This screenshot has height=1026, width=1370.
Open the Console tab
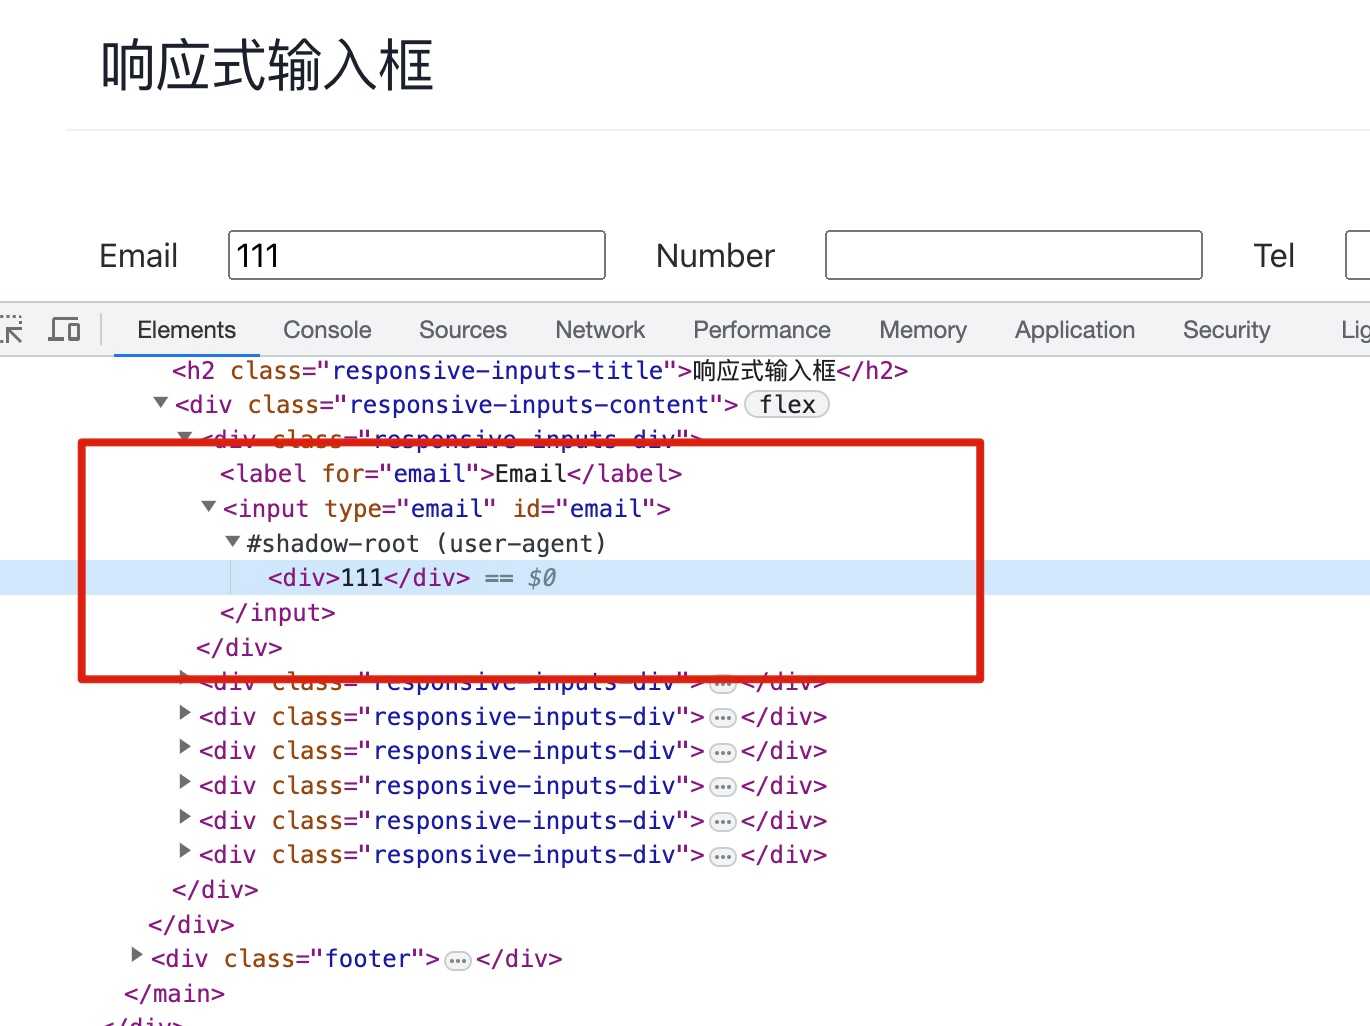pos(327,330)
